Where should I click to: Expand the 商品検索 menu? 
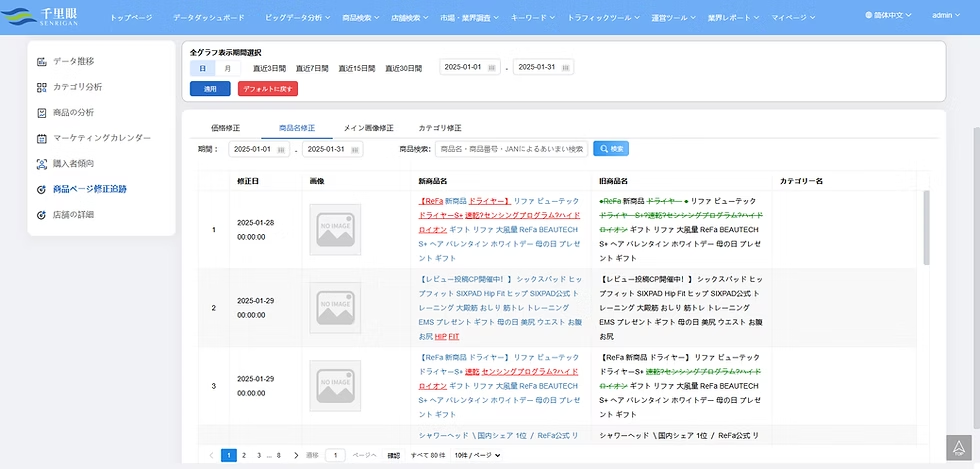[x=361, y=18]
